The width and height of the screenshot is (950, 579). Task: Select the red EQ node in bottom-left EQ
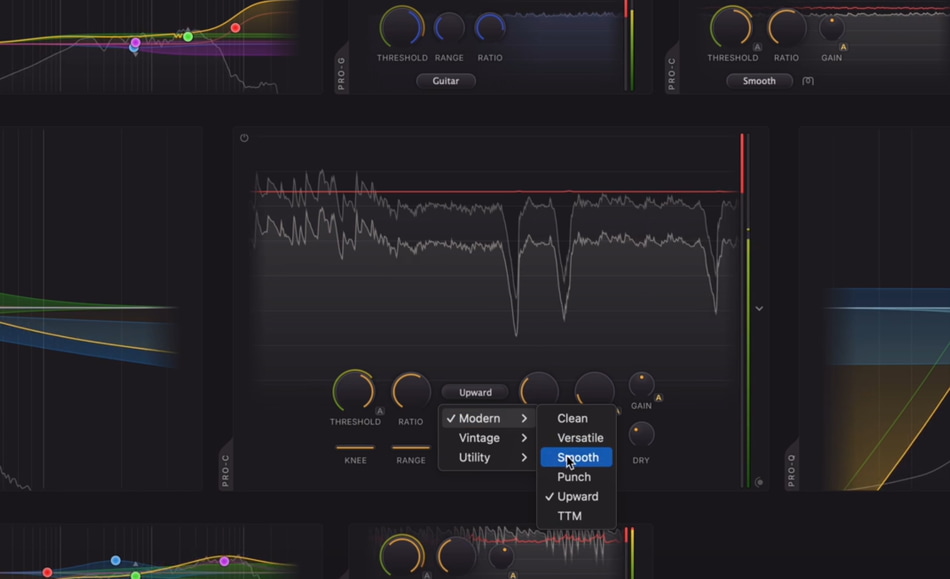pos(47,572)
